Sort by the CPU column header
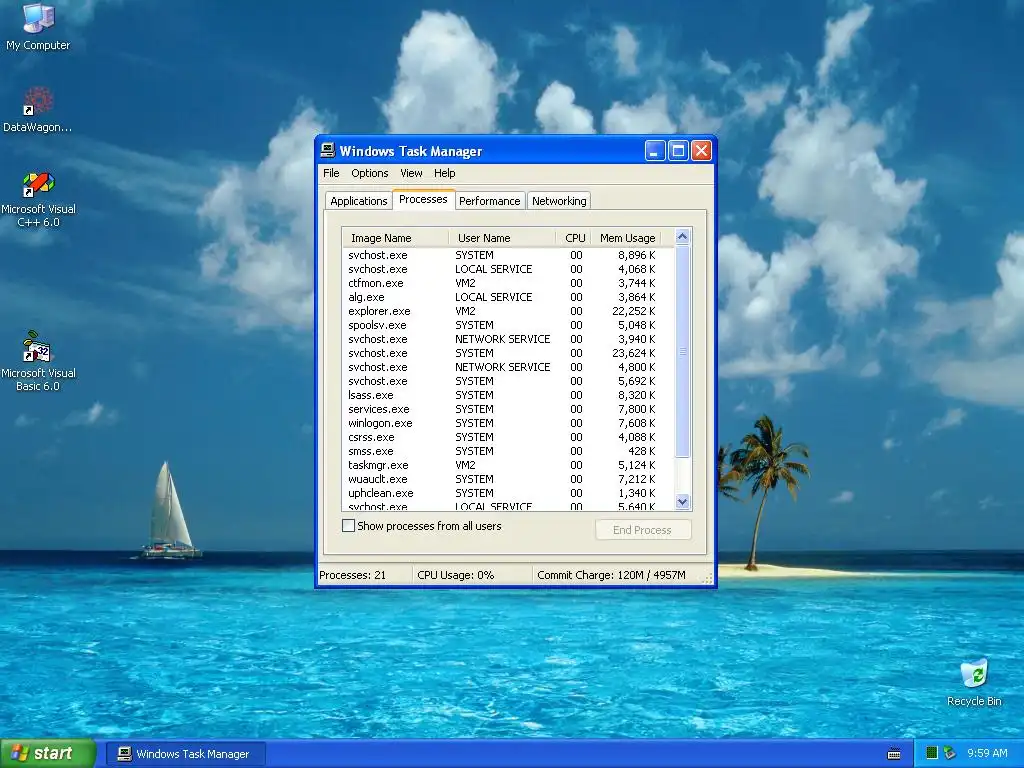This screenshot has height=768, width=1024. tap(575, 238)
